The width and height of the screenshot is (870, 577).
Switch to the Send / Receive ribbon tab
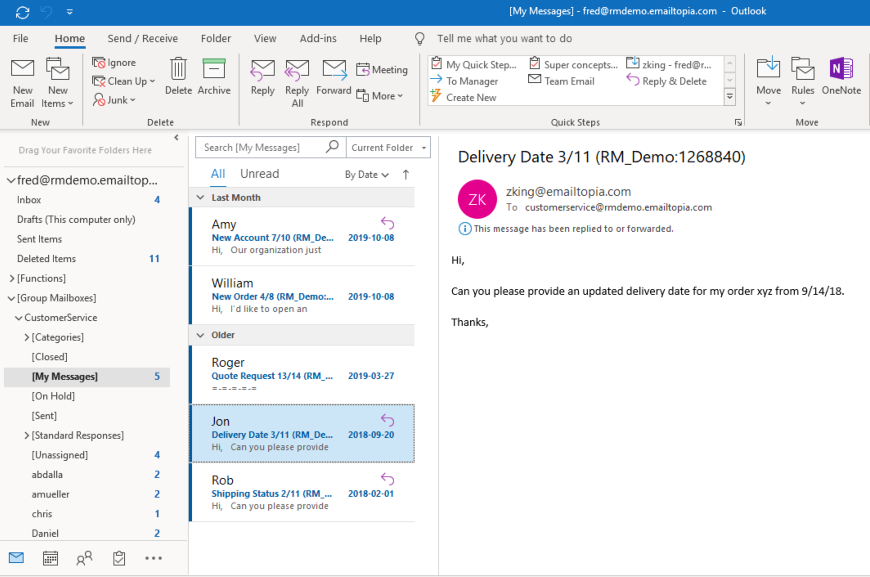[x=141, y=38]
